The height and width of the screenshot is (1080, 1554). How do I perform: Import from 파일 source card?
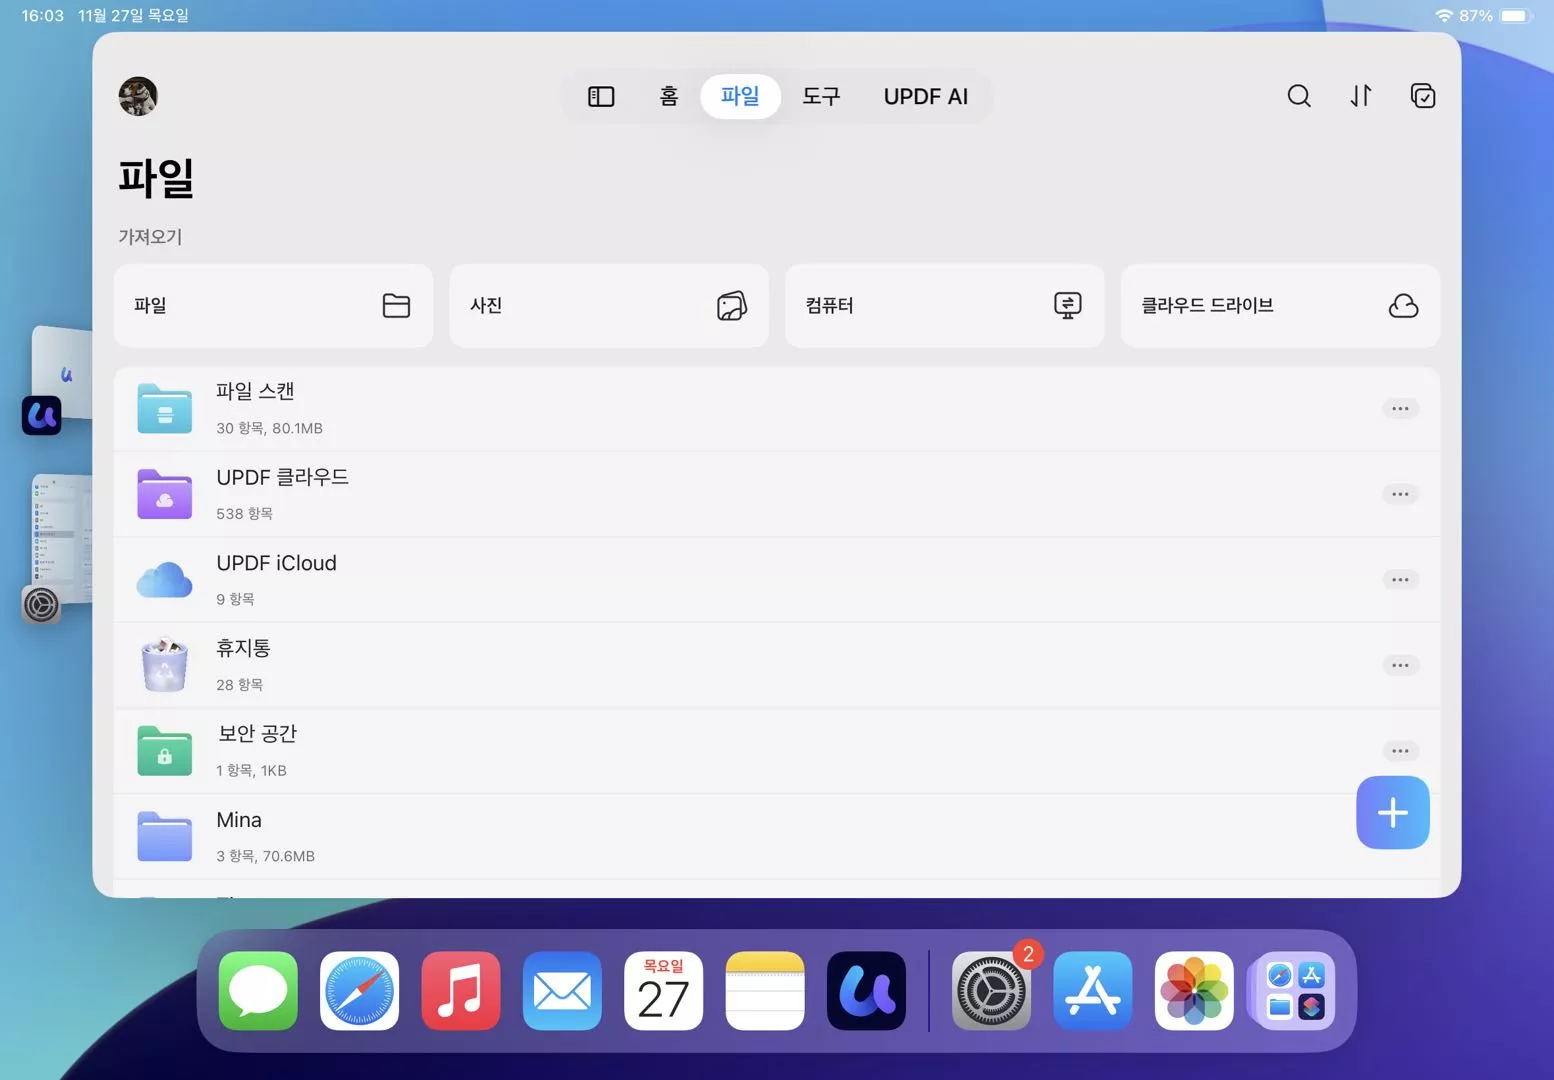[x=273, y=306]
